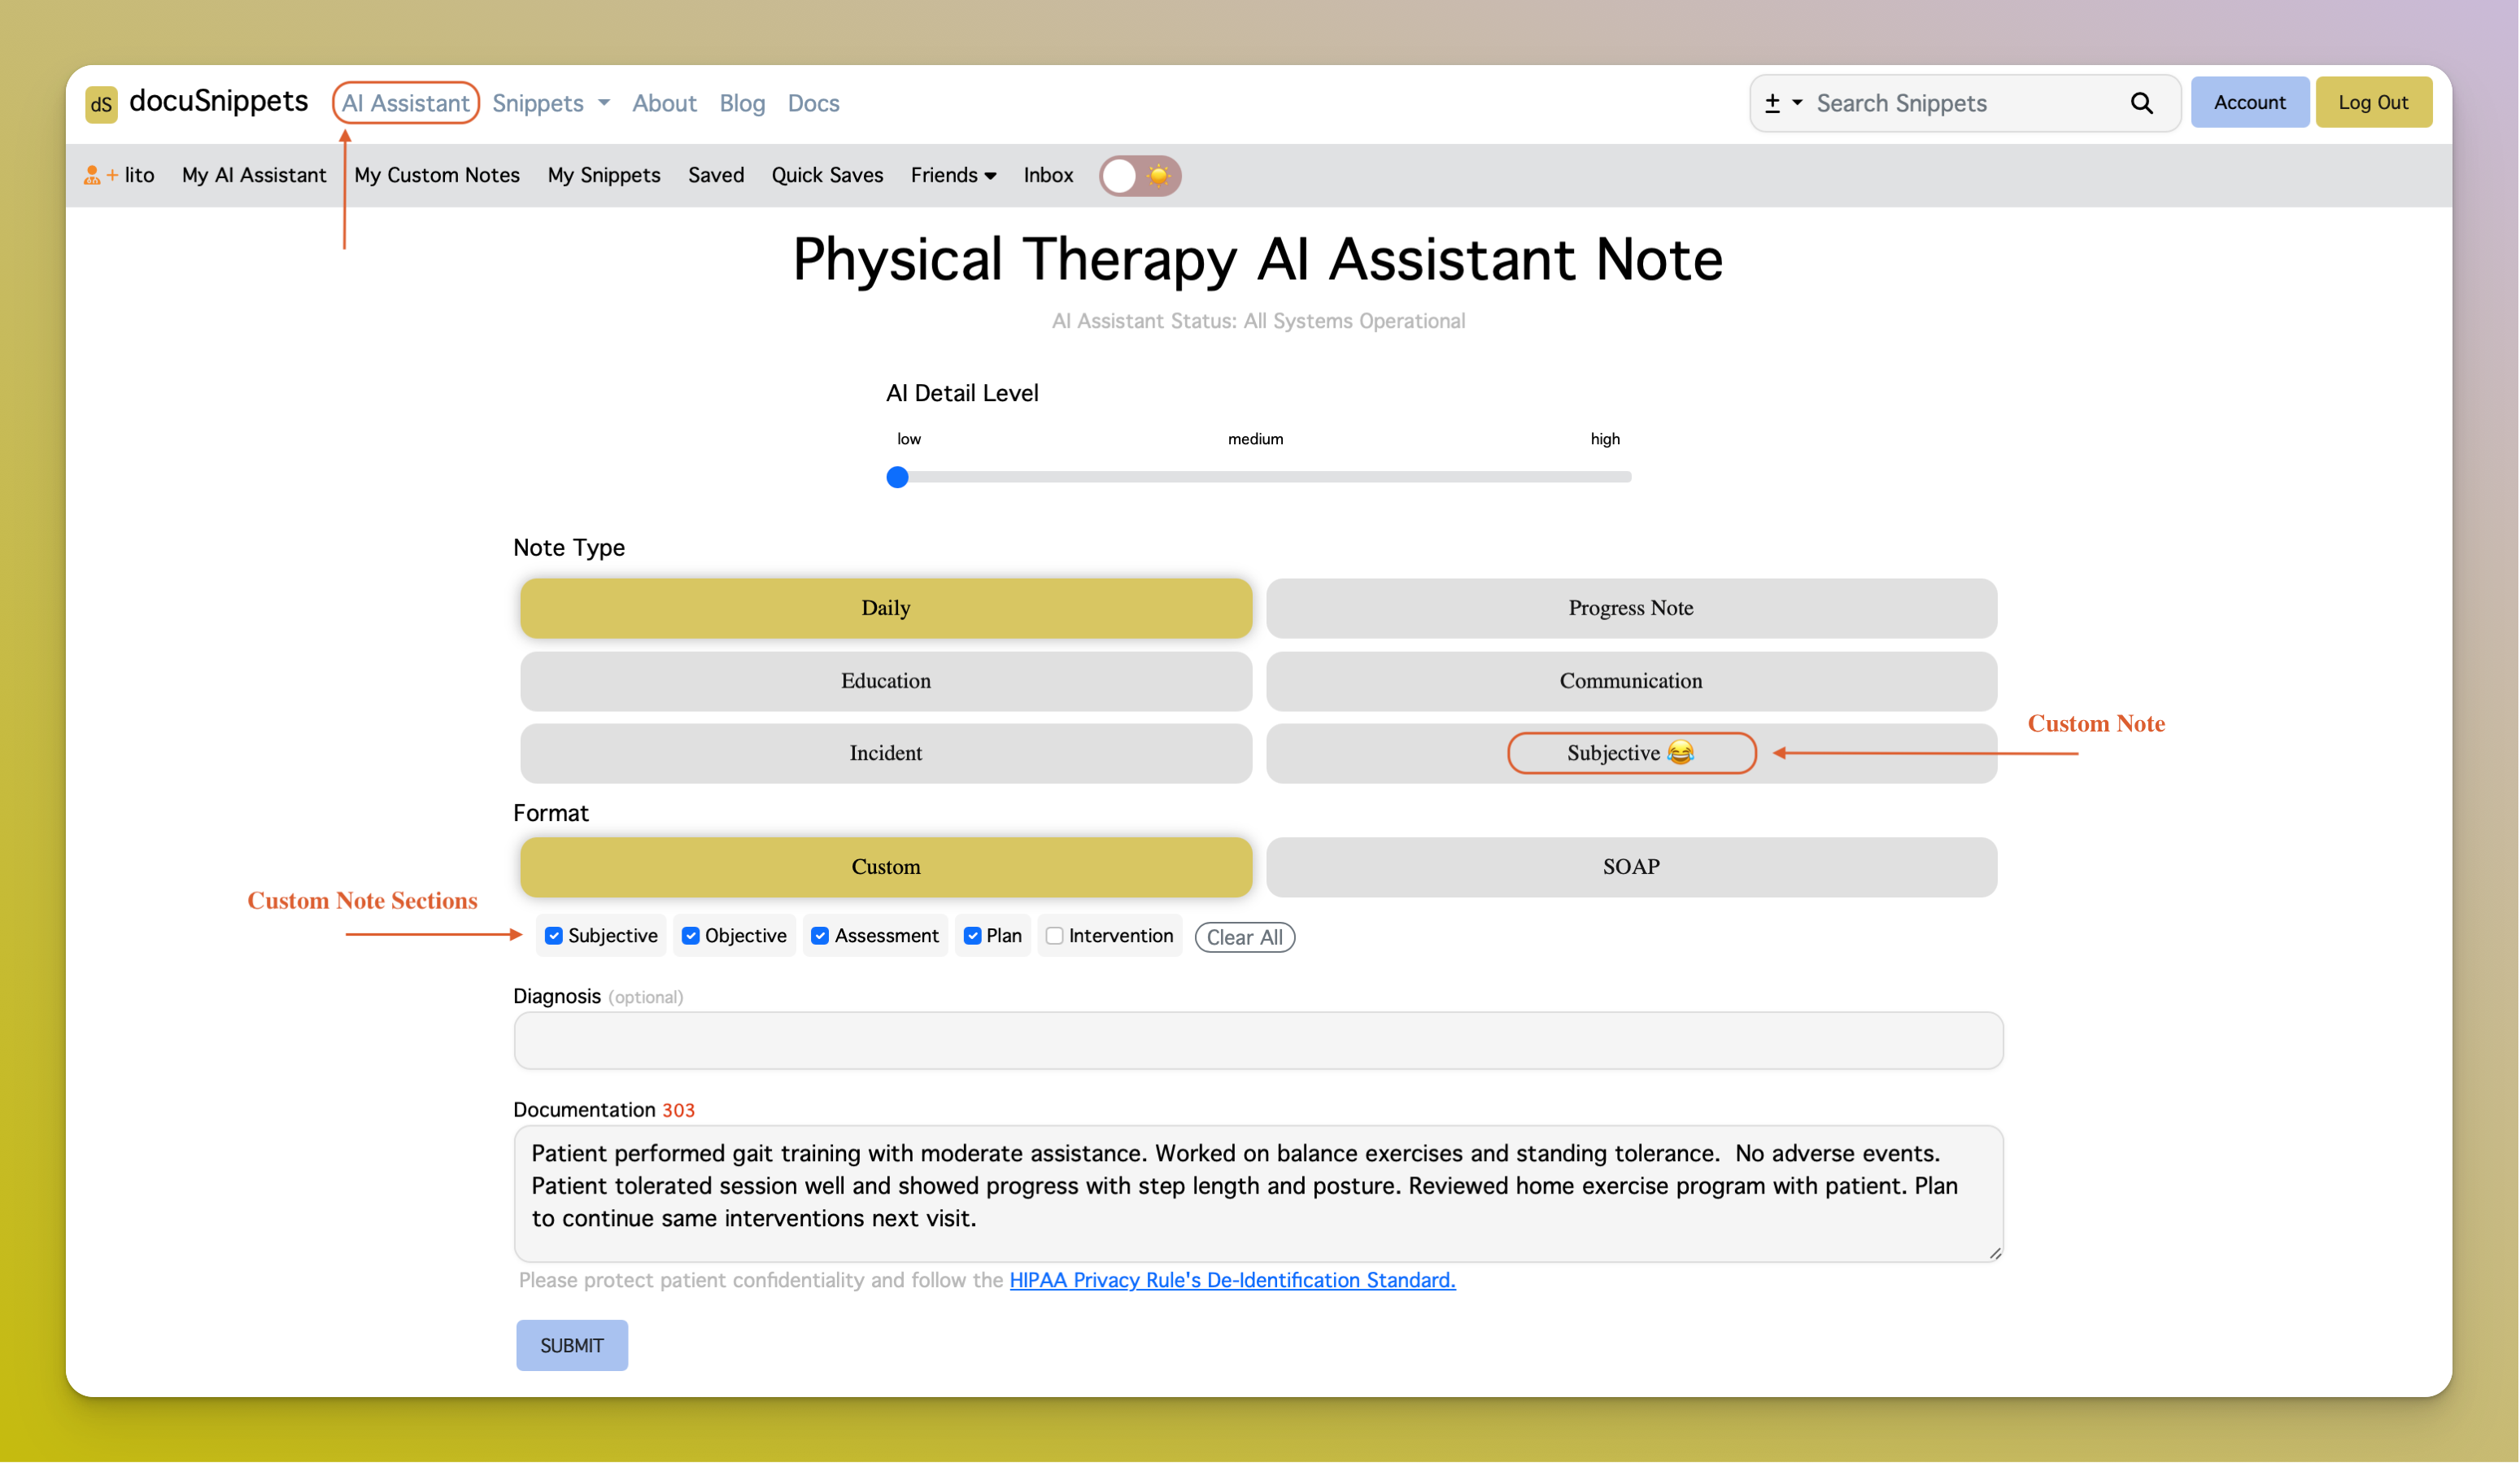The width and height of the screenshot is (2520, 1463).
Task: Uncheck the Plan section checkbox
Action: pyautogui.click(x=972, y=935)
